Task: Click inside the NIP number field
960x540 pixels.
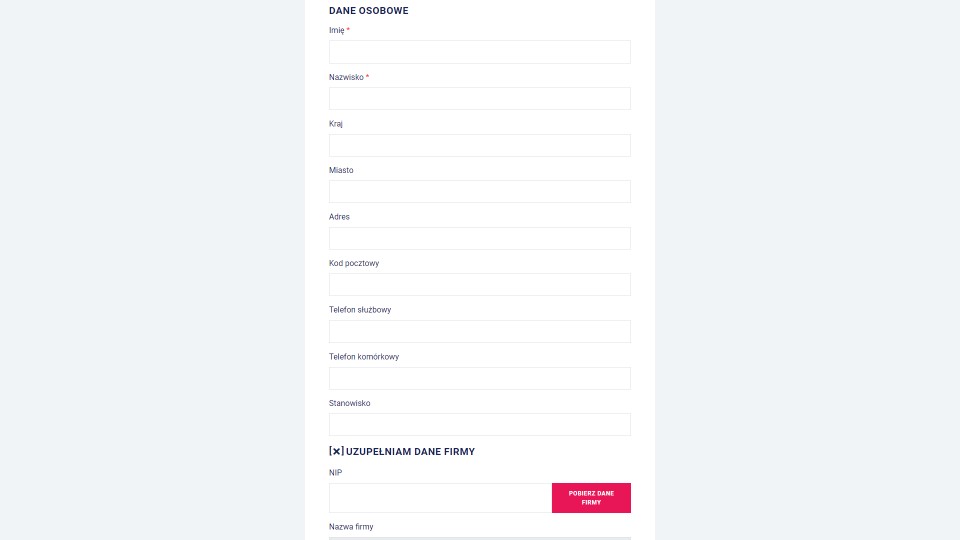Action: (x=440, y=498)
